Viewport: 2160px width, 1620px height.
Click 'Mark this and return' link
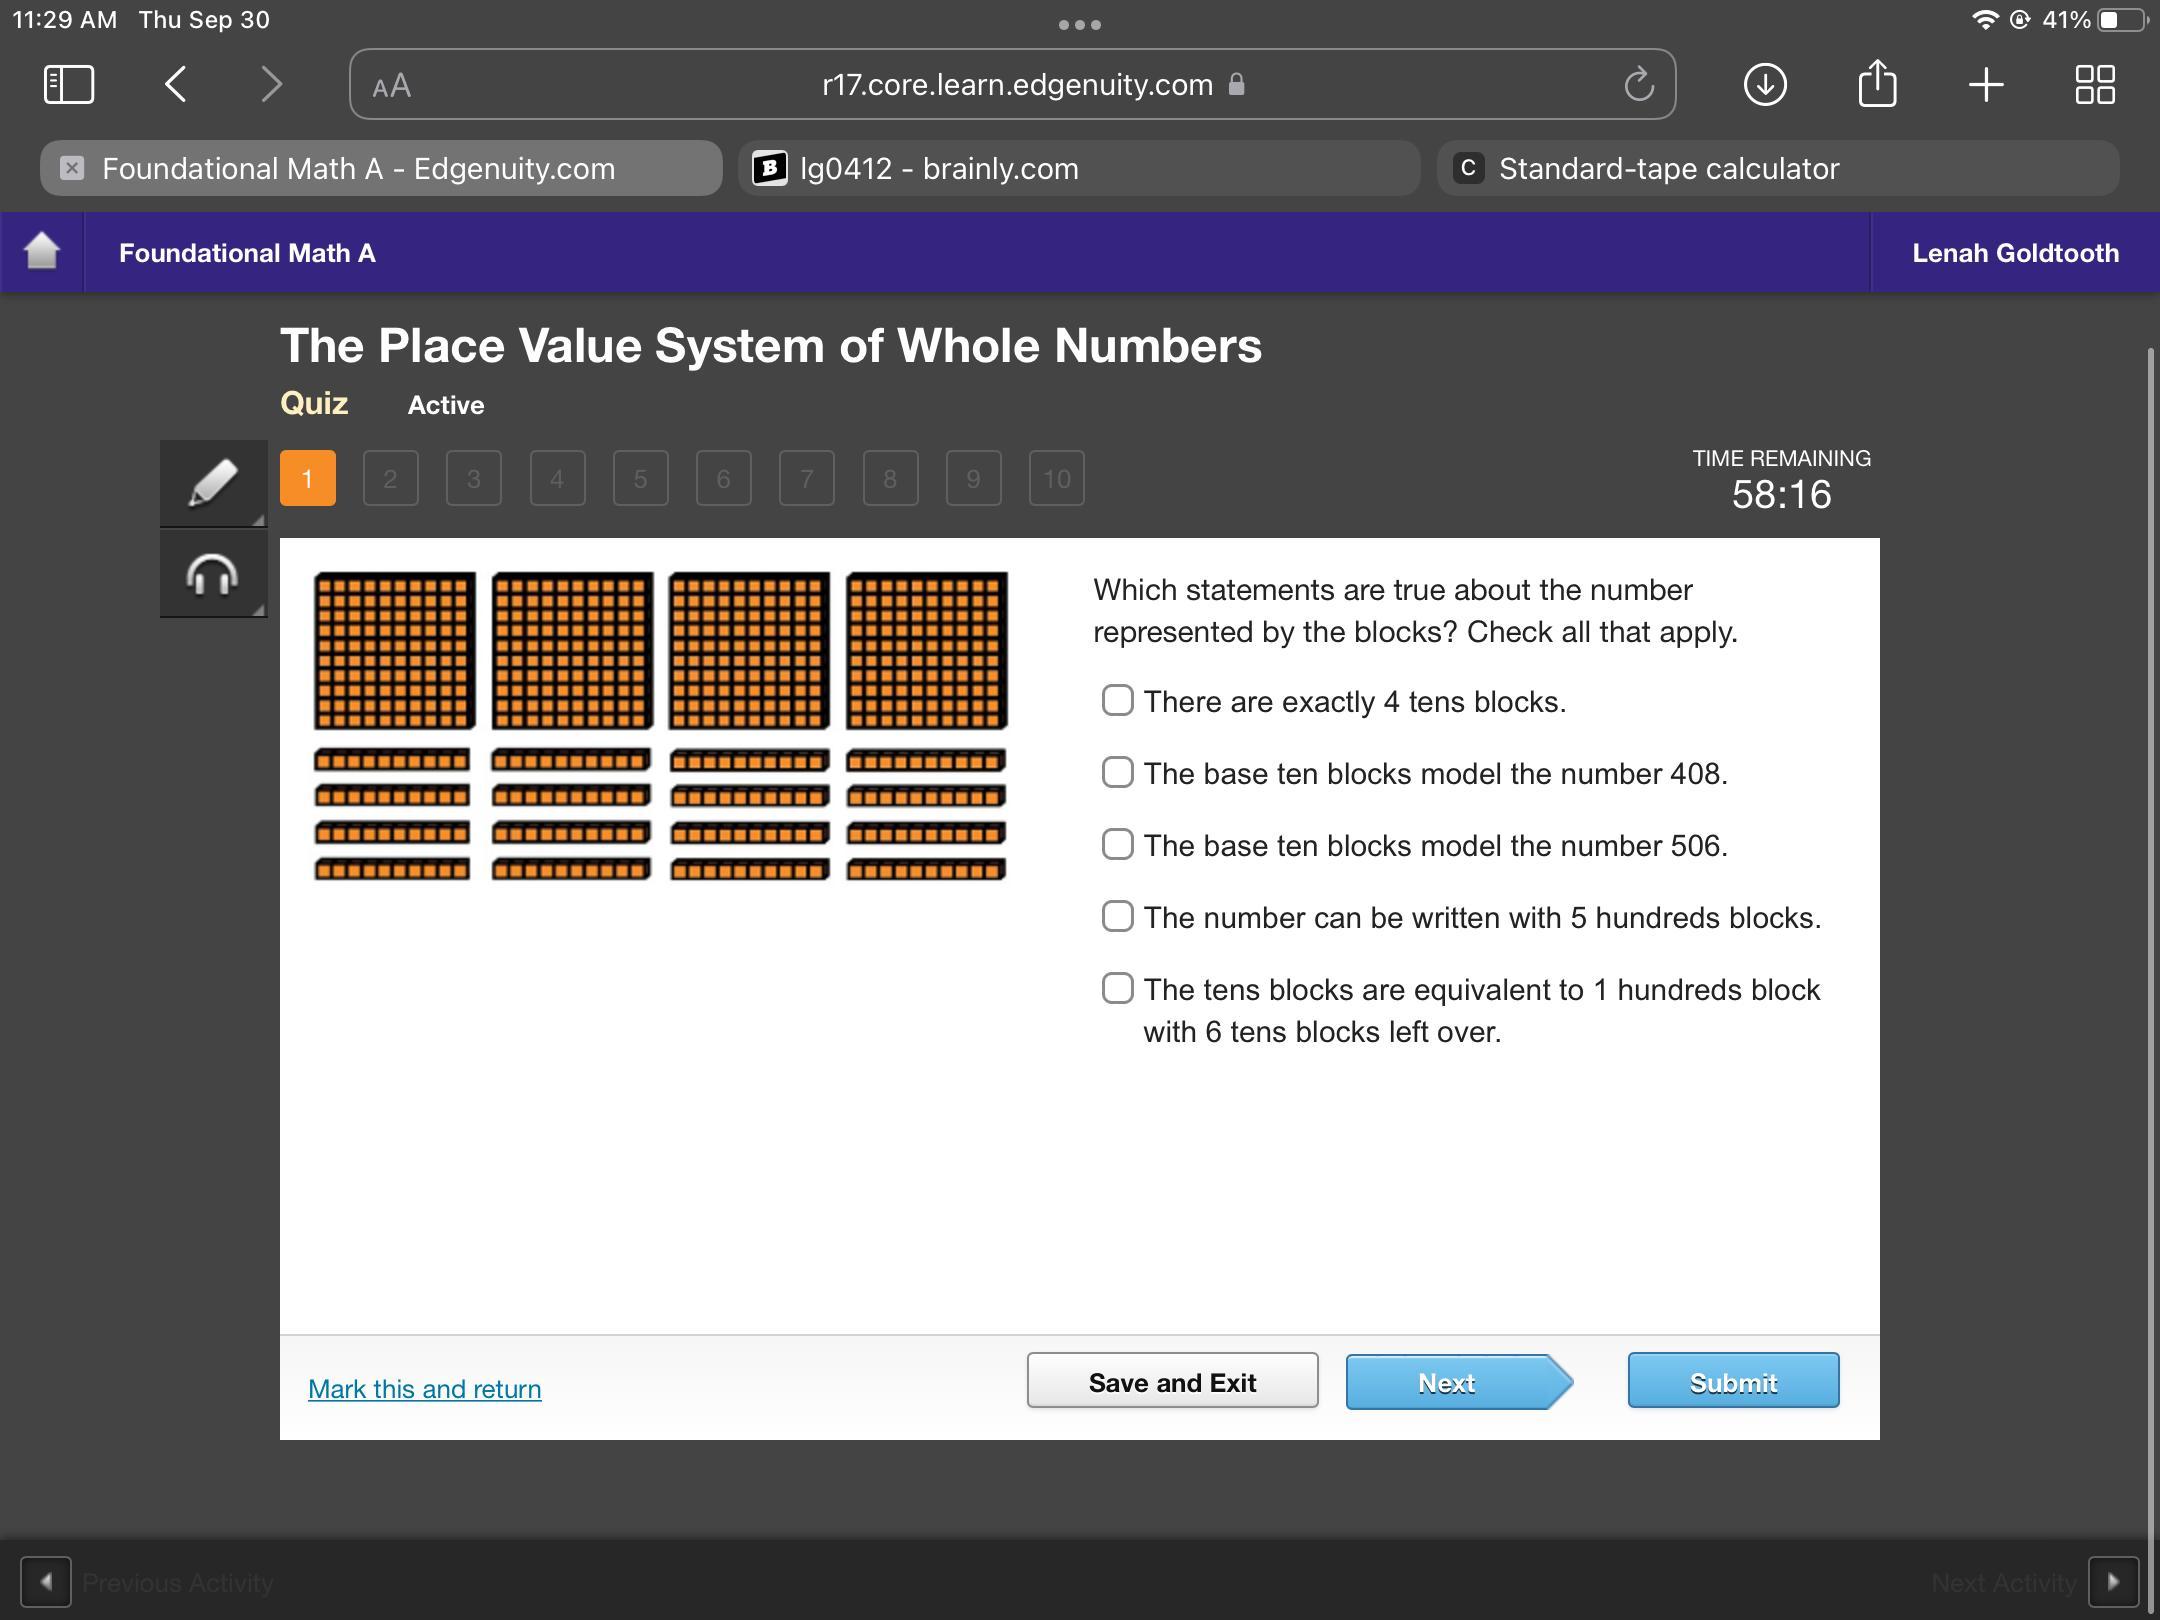424,1388
